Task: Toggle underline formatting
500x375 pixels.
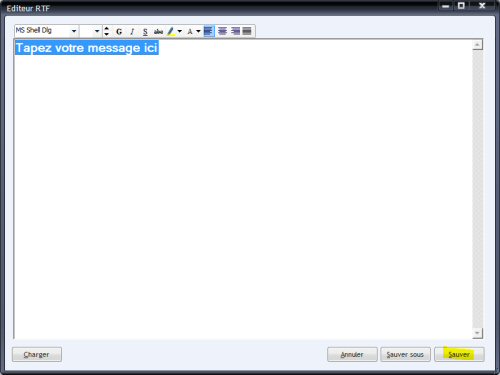Action: (x=145, y=32)
